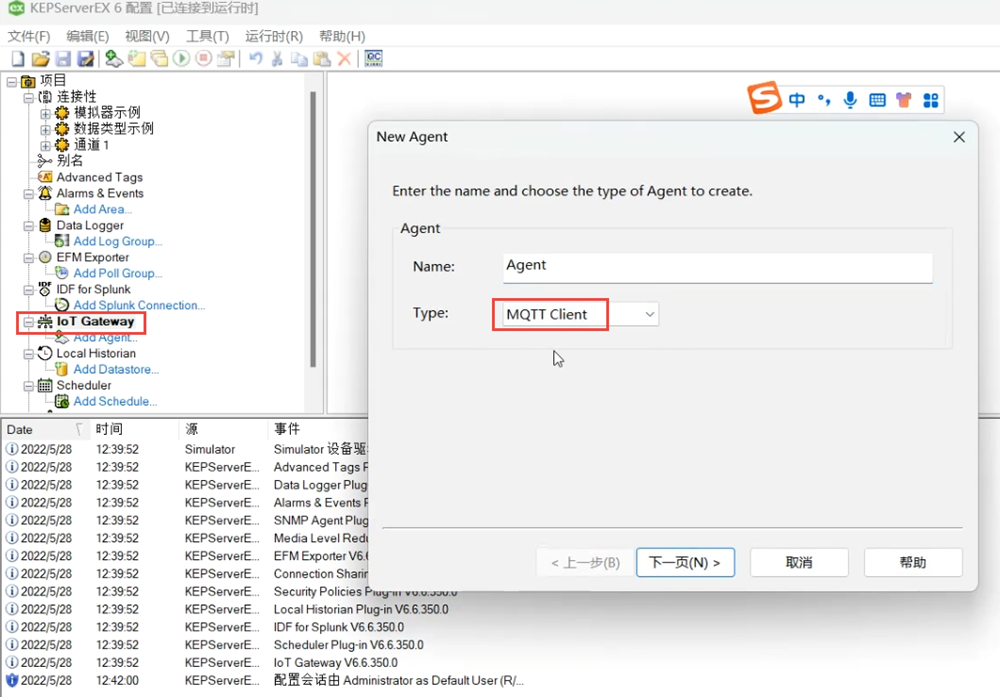
Task: Open the 编辑(E) menu
Action: (x=87, y=36)
